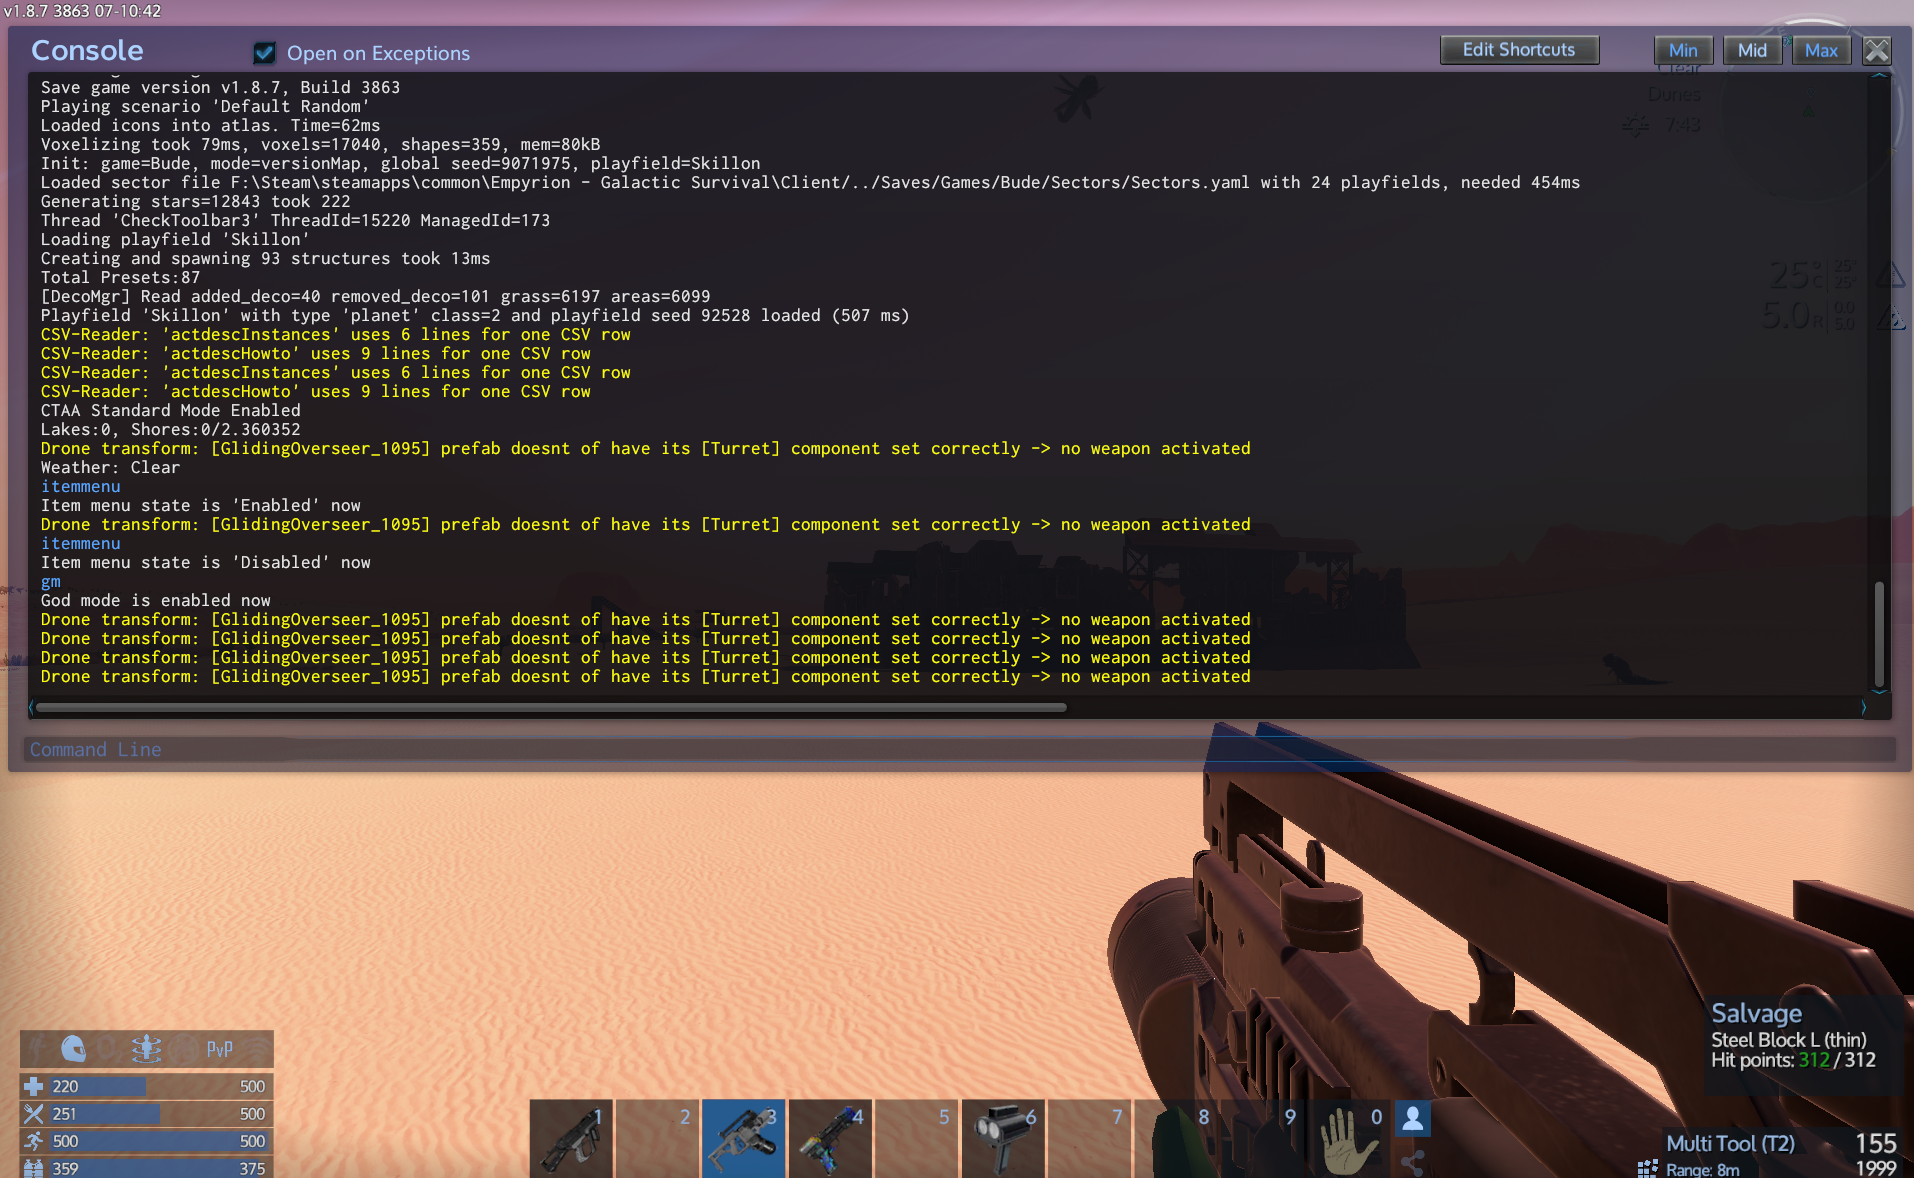Toggle the Open on Exceptions checkbox
1914x1178 pixels.
coord(265,53)
